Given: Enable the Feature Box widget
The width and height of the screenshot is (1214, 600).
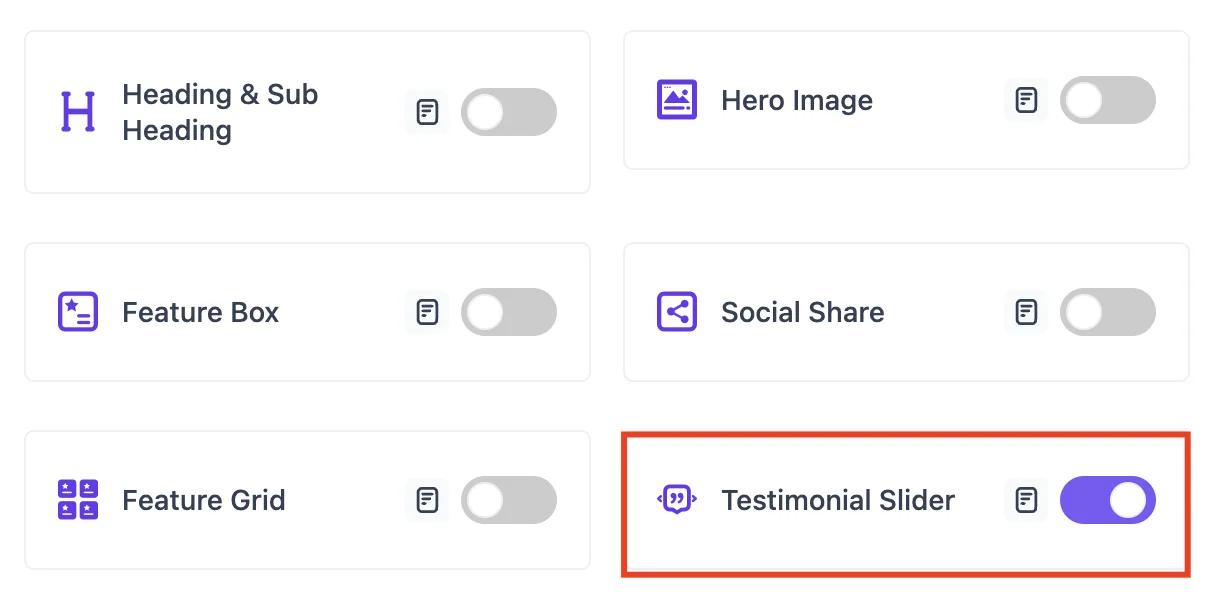Looking at the screenshot, I should coord(508,312).
